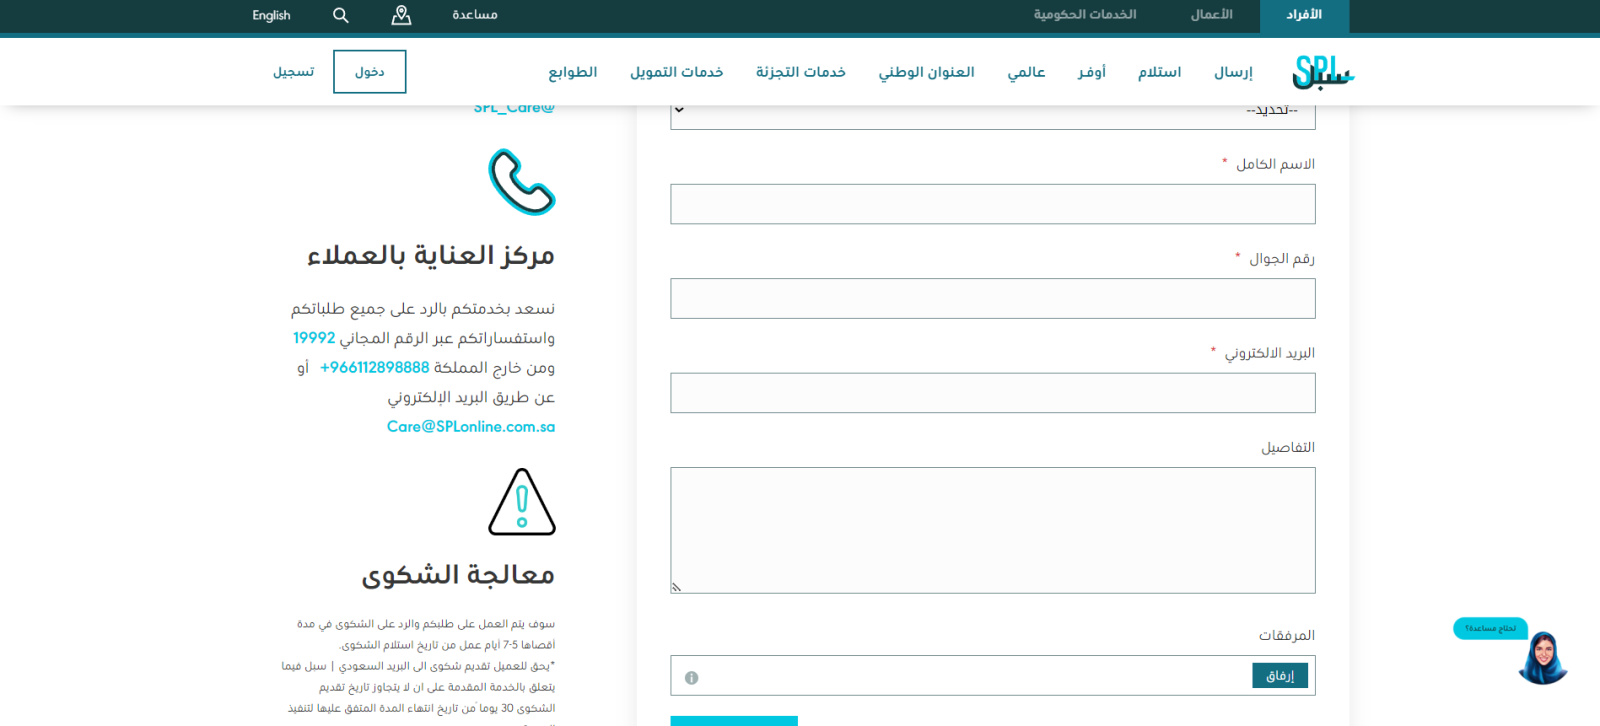Click the SPL logo

point(1322,72)
